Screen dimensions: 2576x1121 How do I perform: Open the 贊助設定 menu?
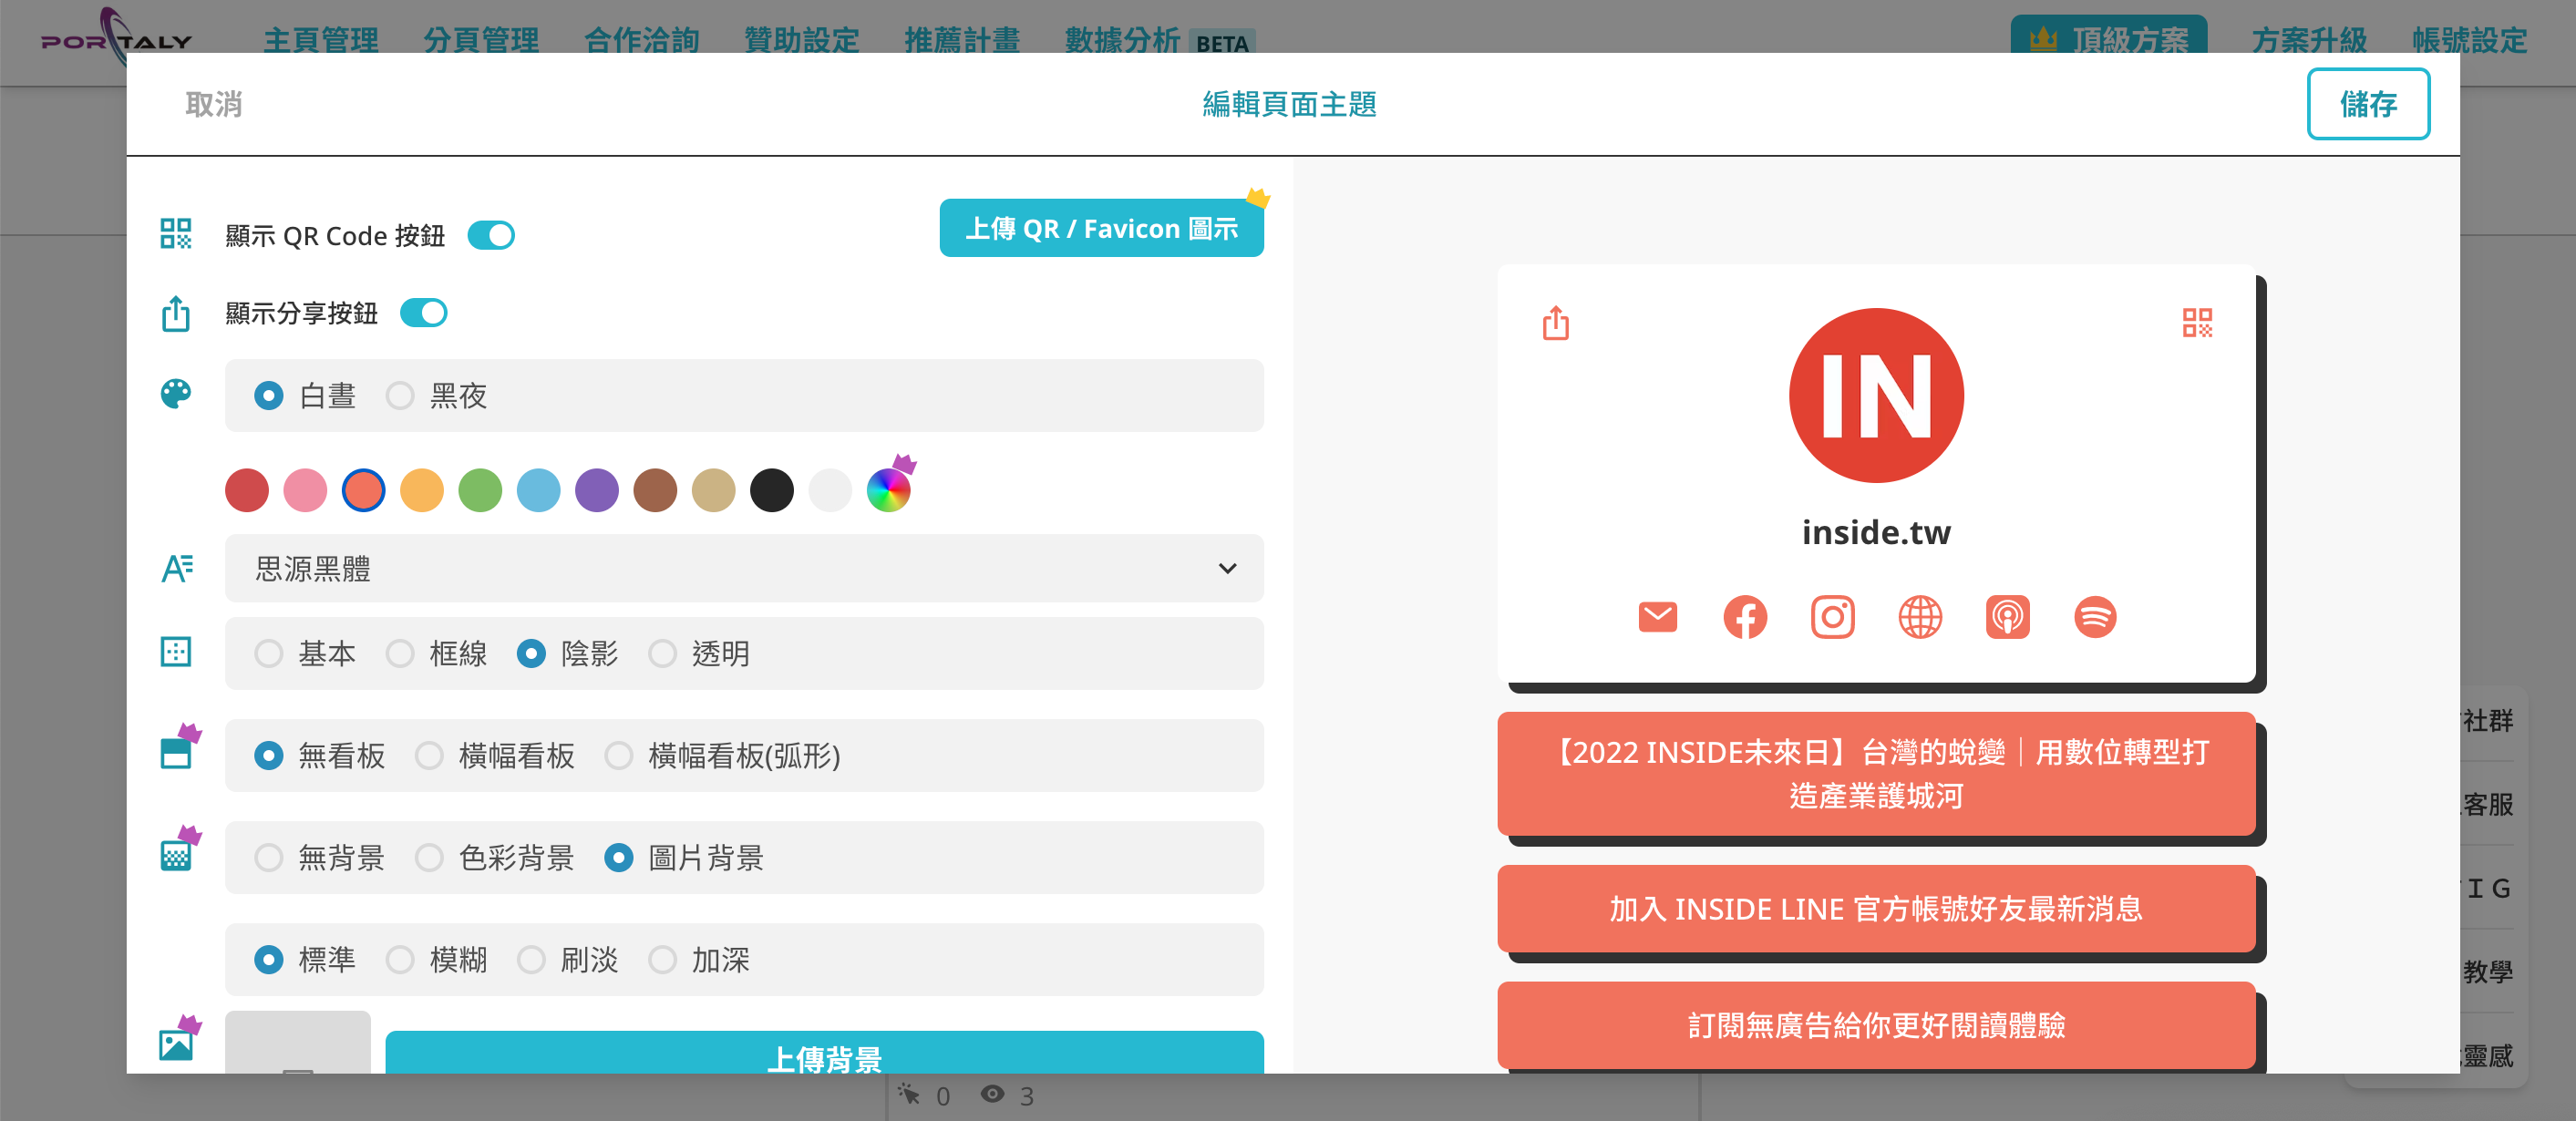(801, 40)
